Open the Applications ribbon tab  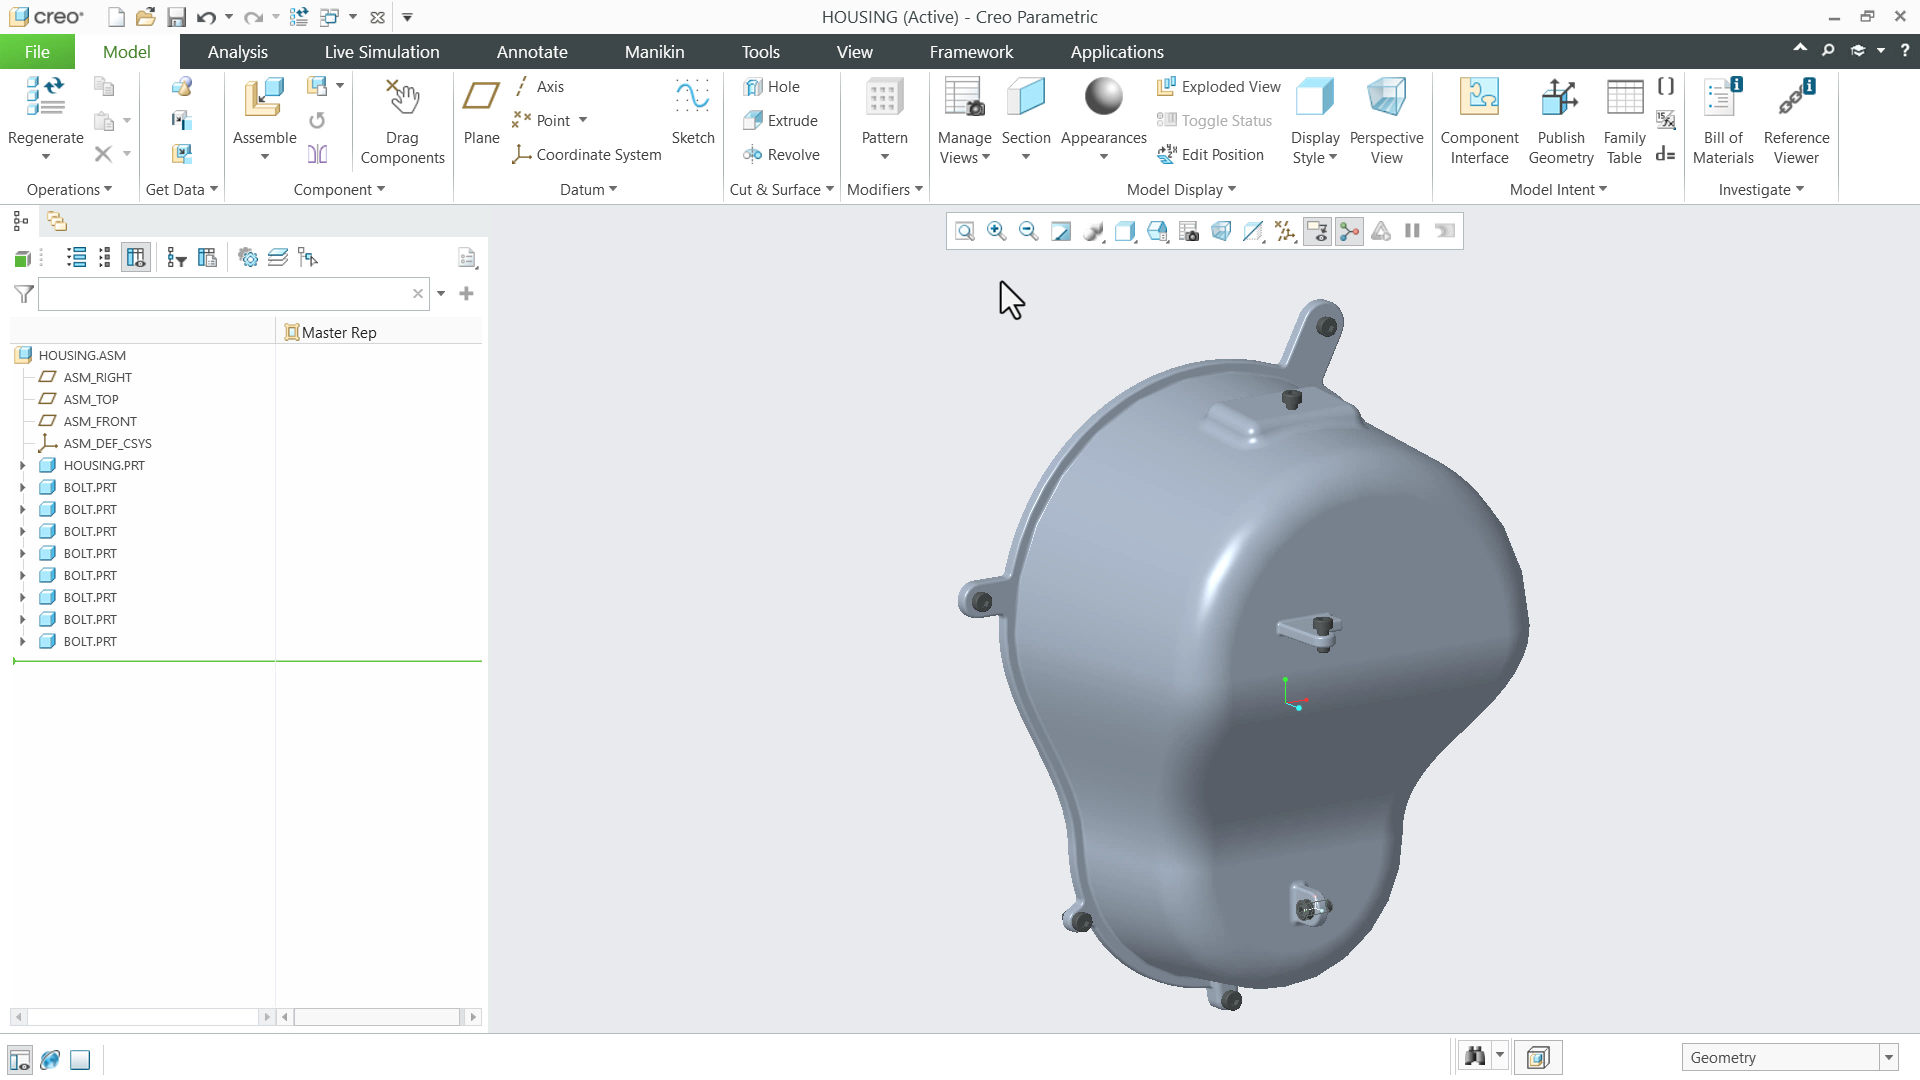(1117, 51)
